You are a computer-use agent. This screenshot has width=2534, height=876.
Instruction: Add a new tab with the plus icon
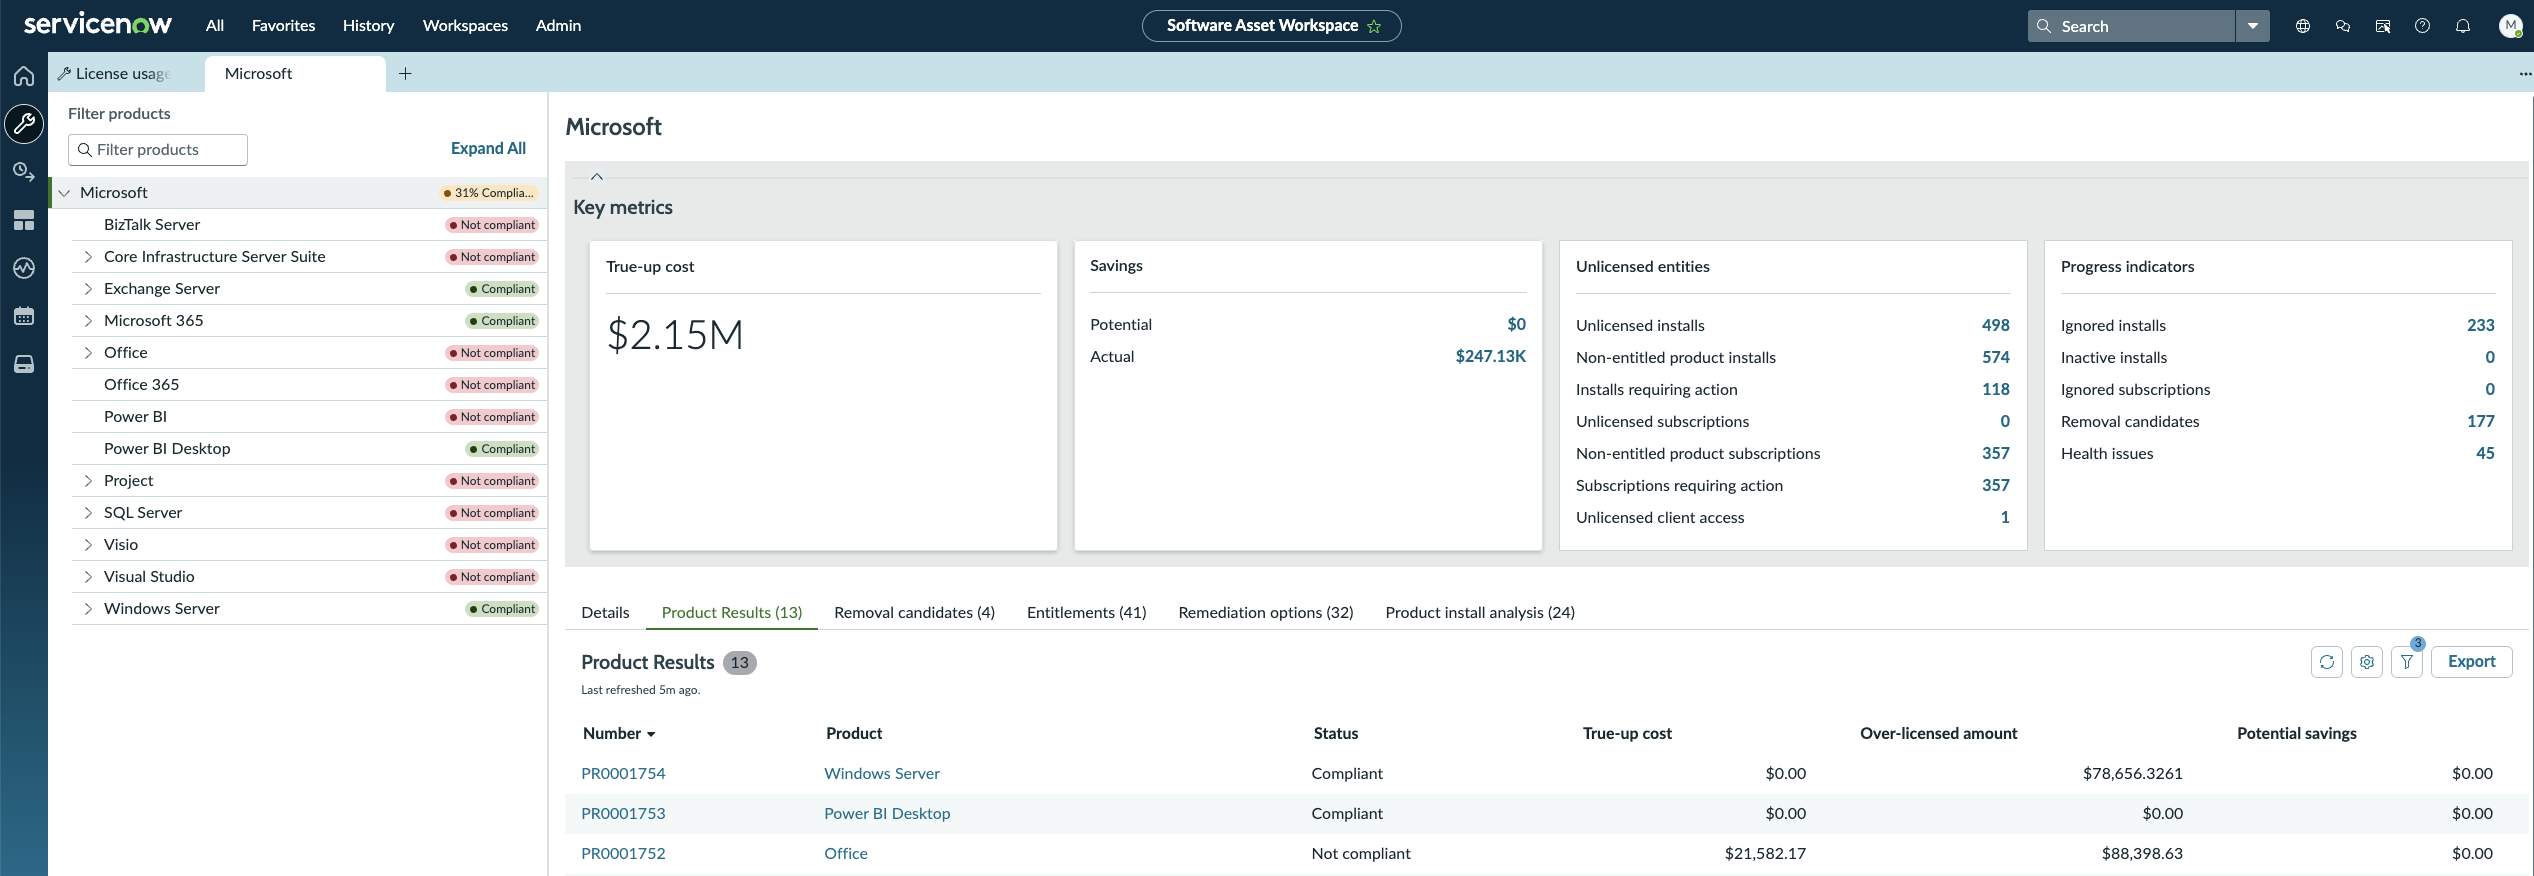405,73
